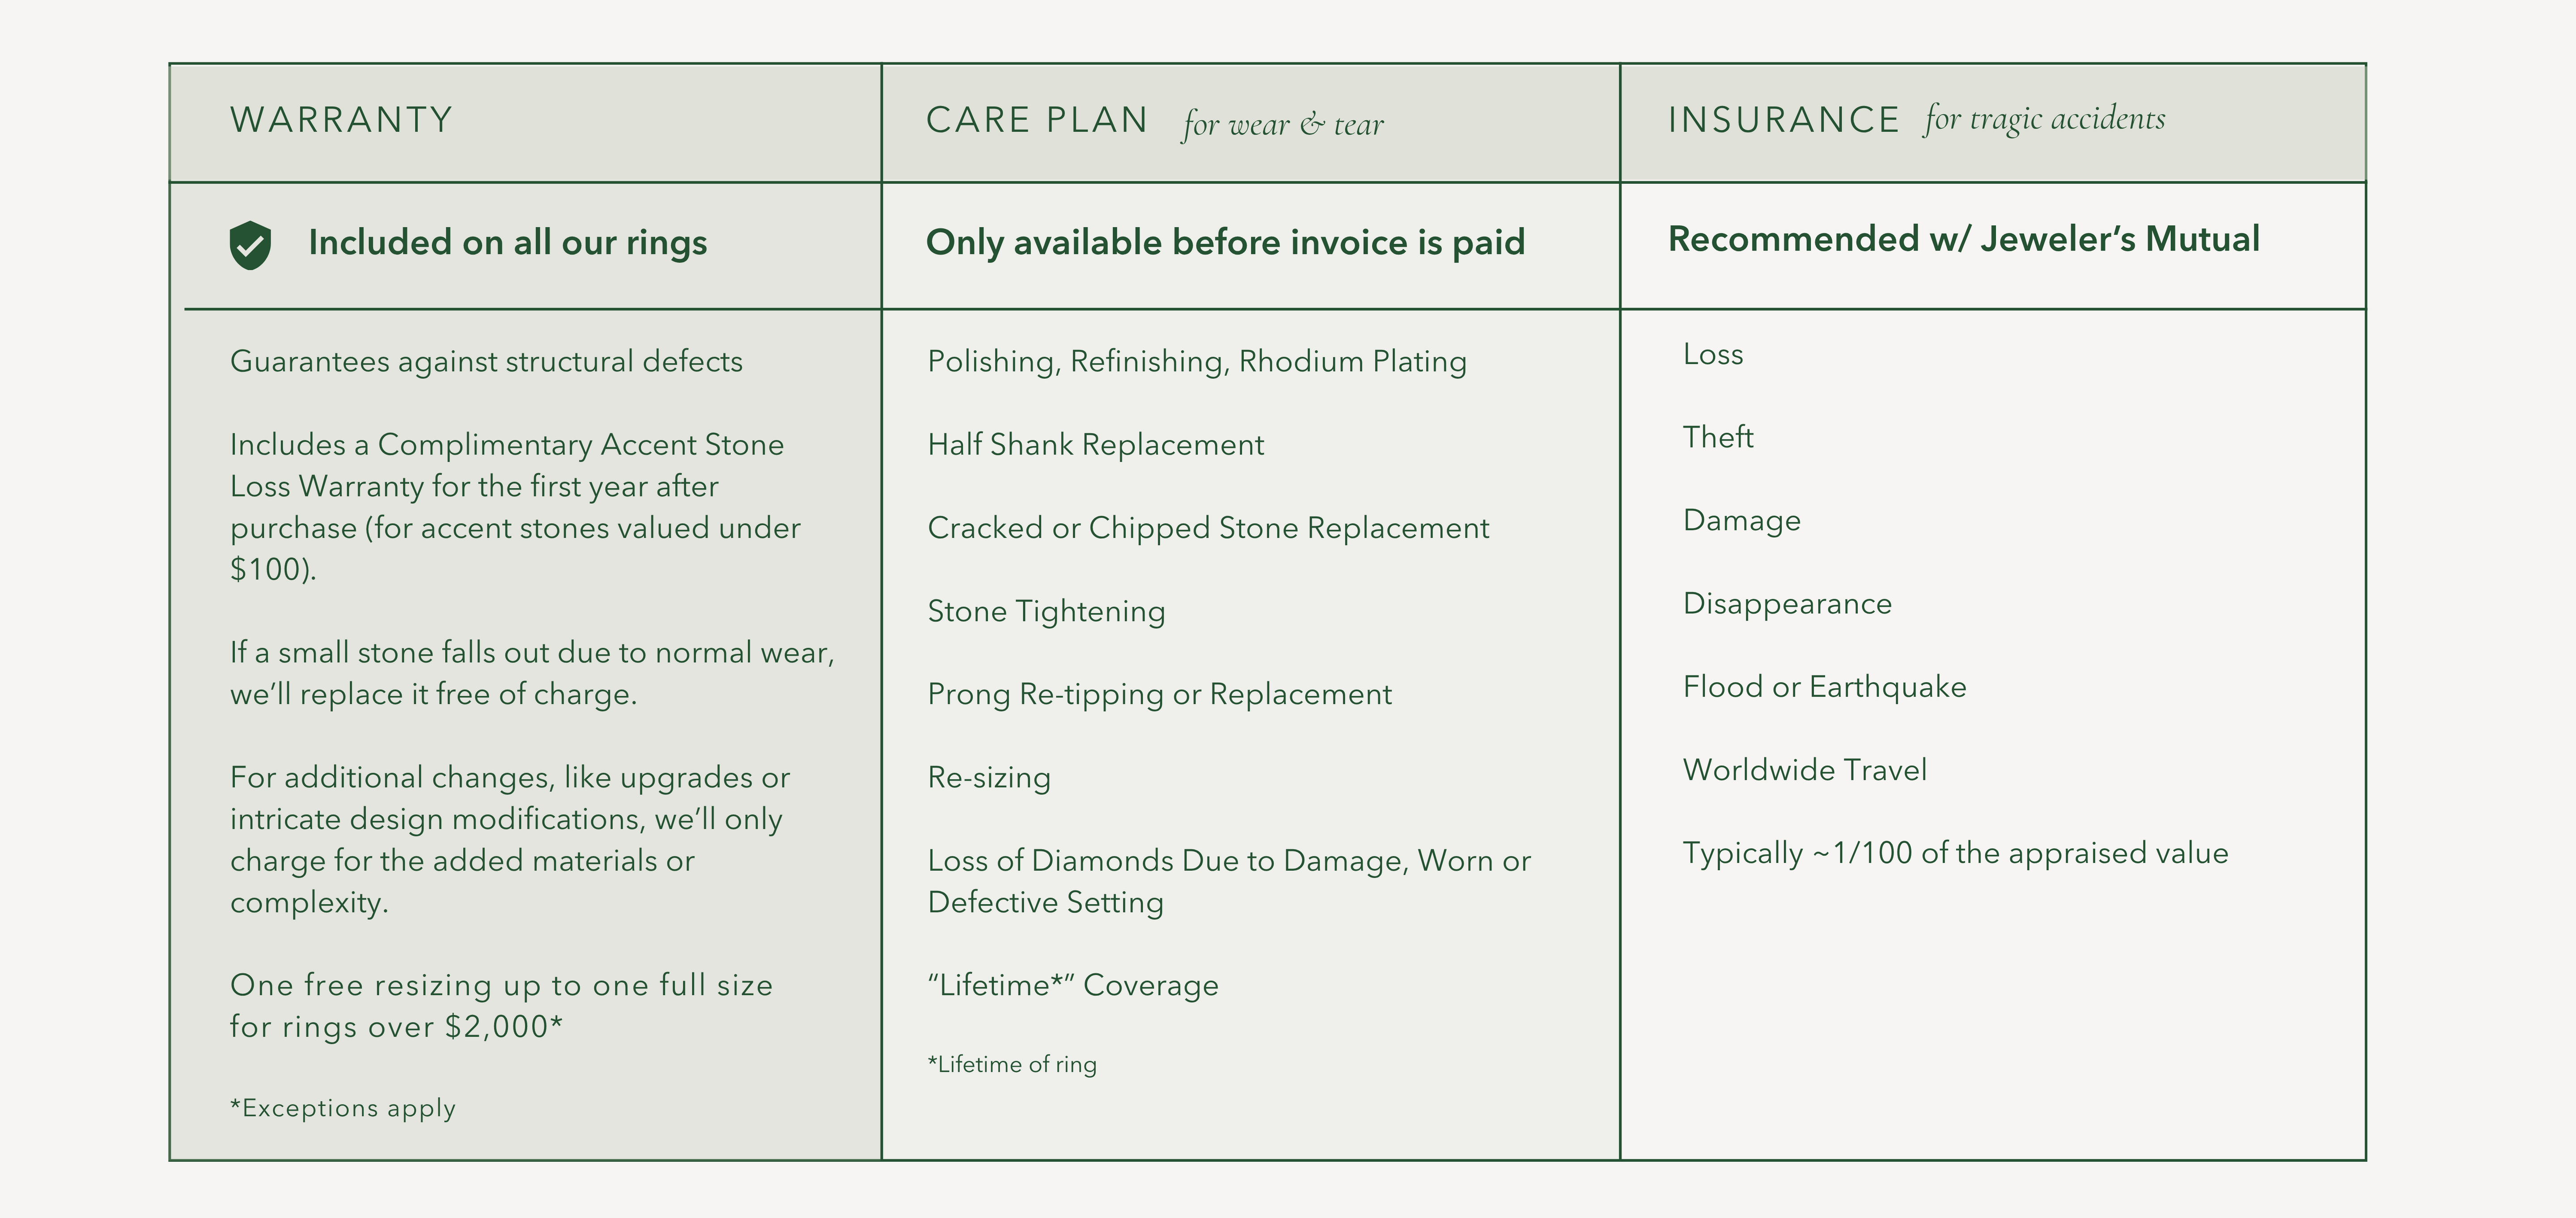Screen dimensions: 2576x1218
Task: Select 'Cracked or Chipped Stone Replacement' item
Action: (1208, 527)
